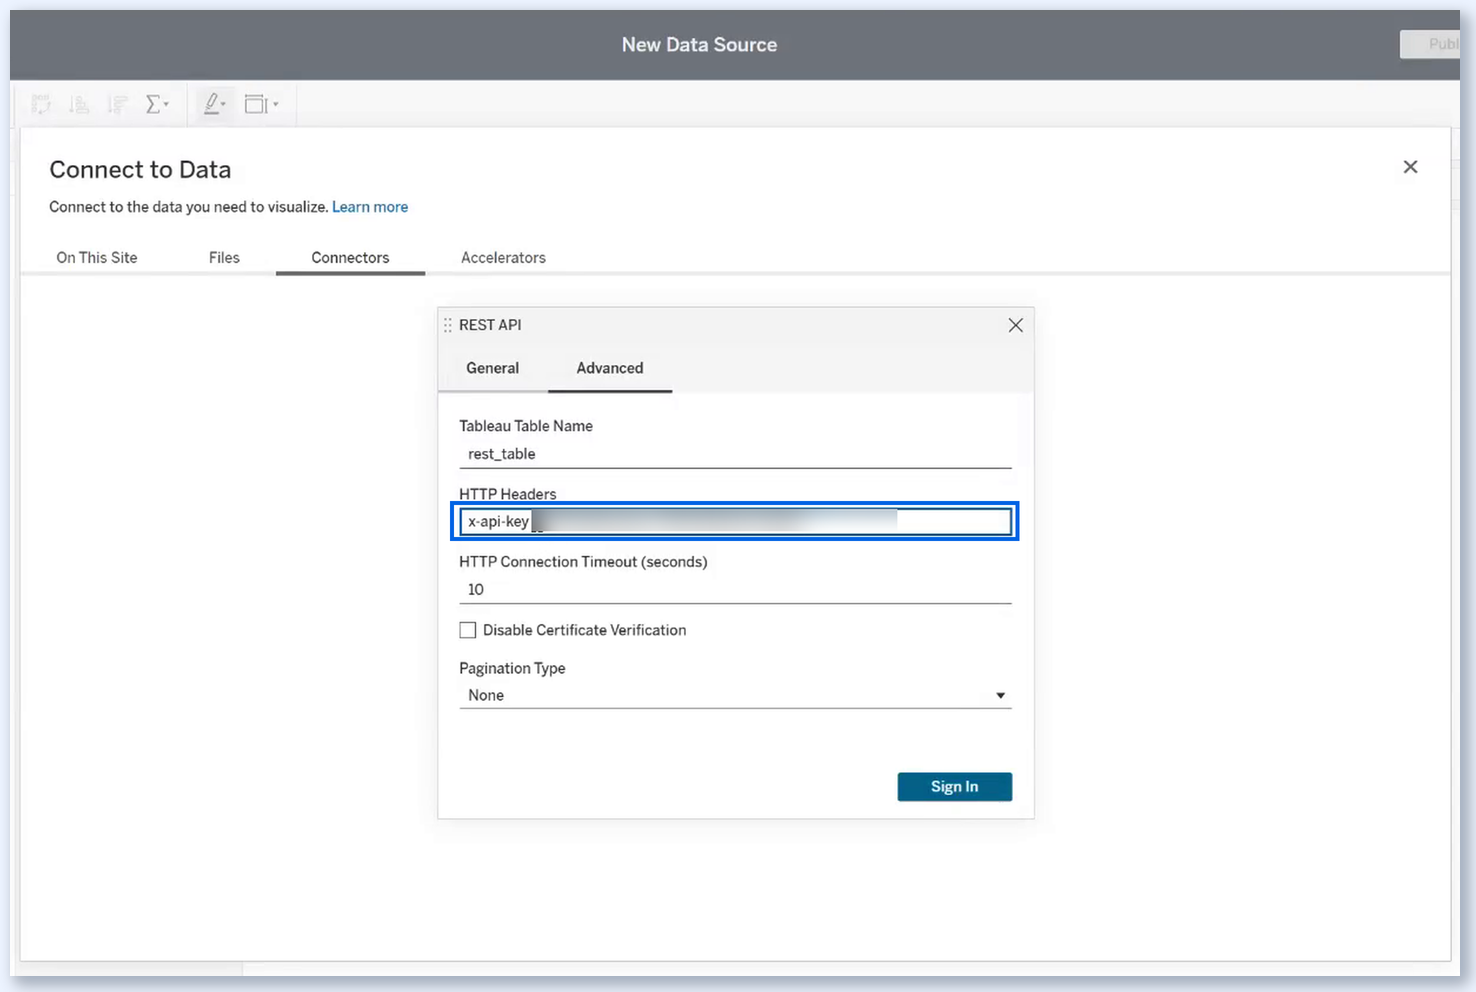1476x992 pixels.
Task: Click the HTTP Connection Timeout field
Action: [x=735, y=590]
